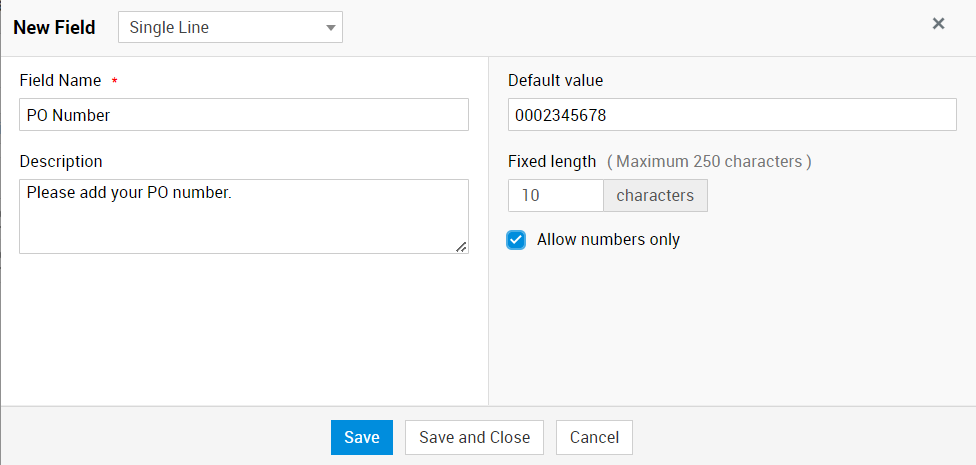Open the Single Line field type selector
The width and height of the screenshot is (976, 465).
pos(229,28)
